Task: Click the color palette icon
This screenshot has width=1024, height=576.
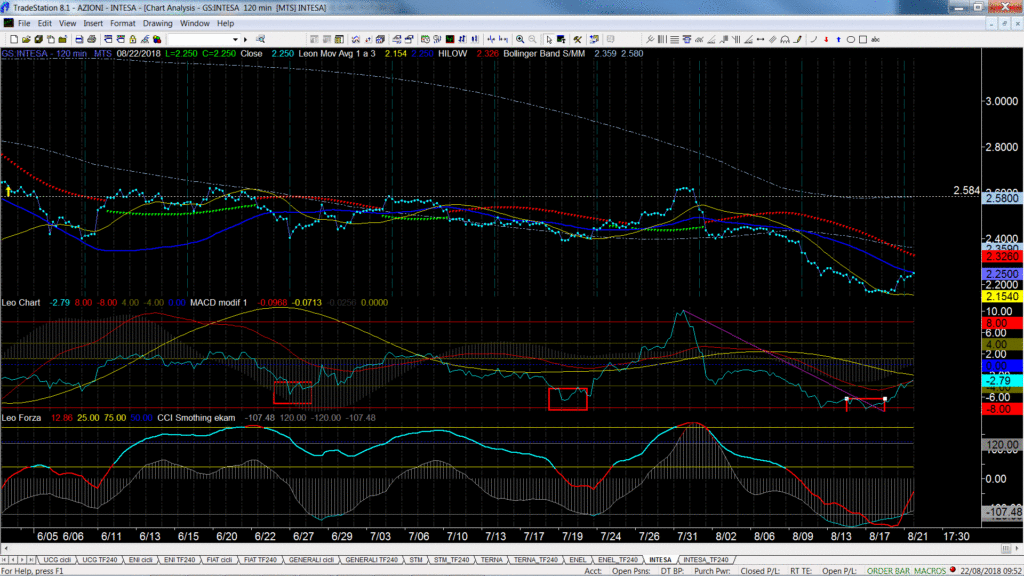Action: tap(157, 40)
